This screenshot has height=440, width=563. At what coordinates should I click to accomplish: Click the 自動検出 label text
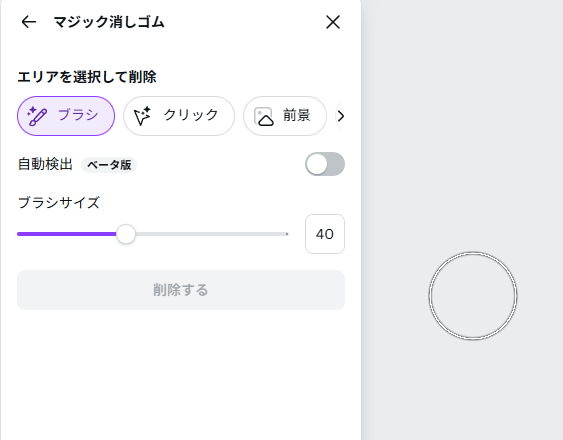click(x=45, y=164)
